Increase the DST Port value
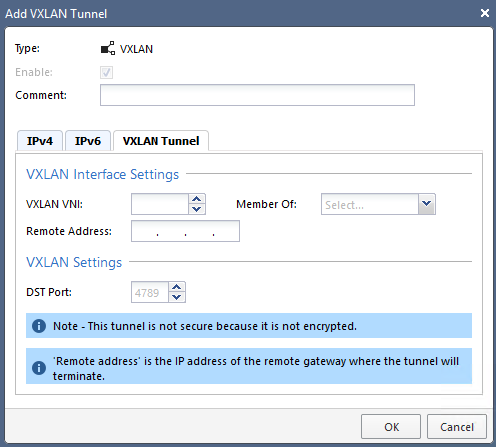Image resolution: width=496 pixels, height=447 pixels. pyautogui.click(x=177, y=287)
